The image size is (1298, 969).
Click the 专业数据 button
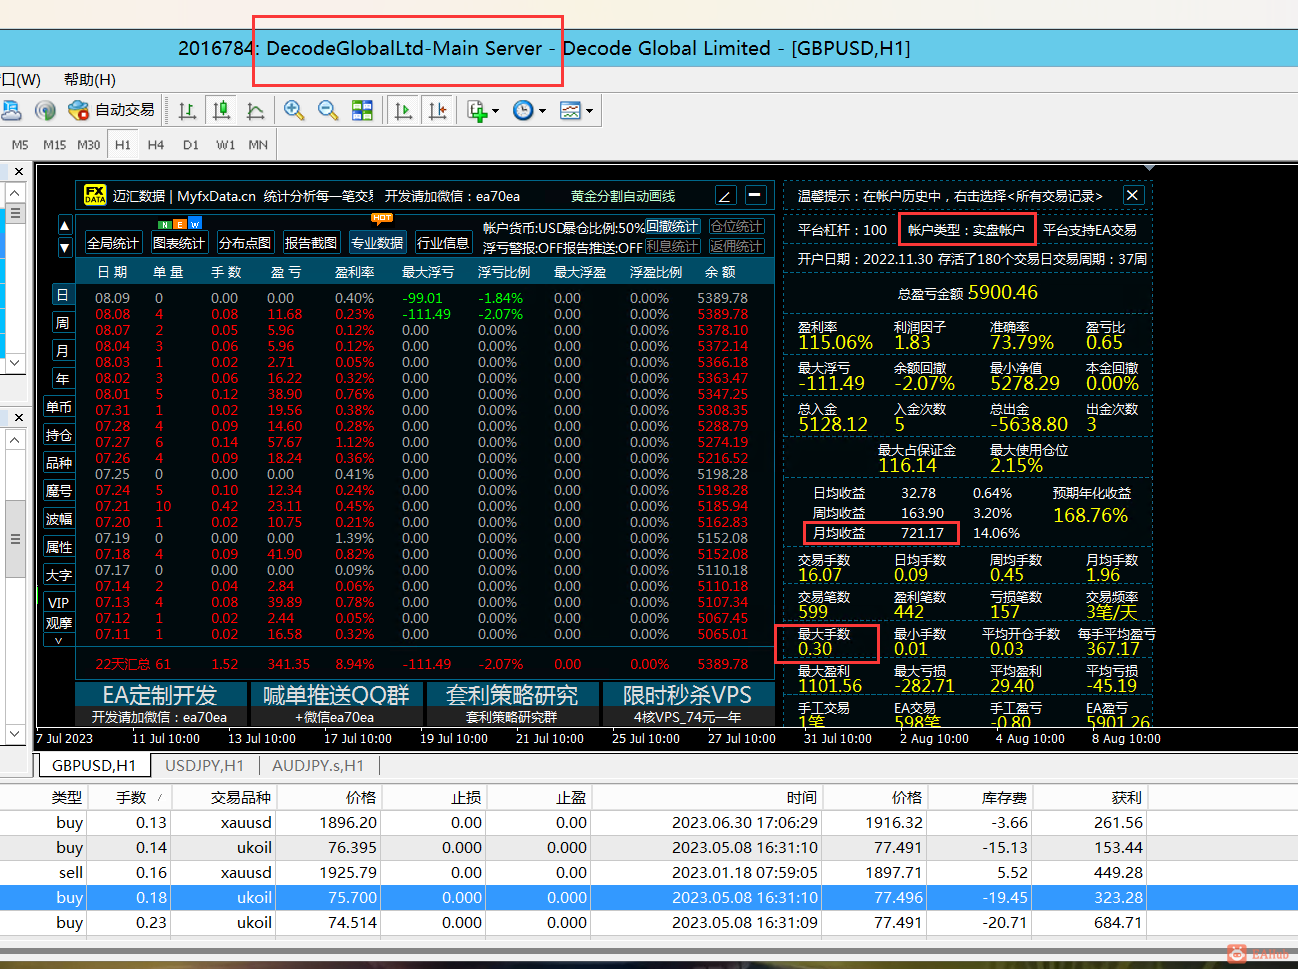coord(377,243)
